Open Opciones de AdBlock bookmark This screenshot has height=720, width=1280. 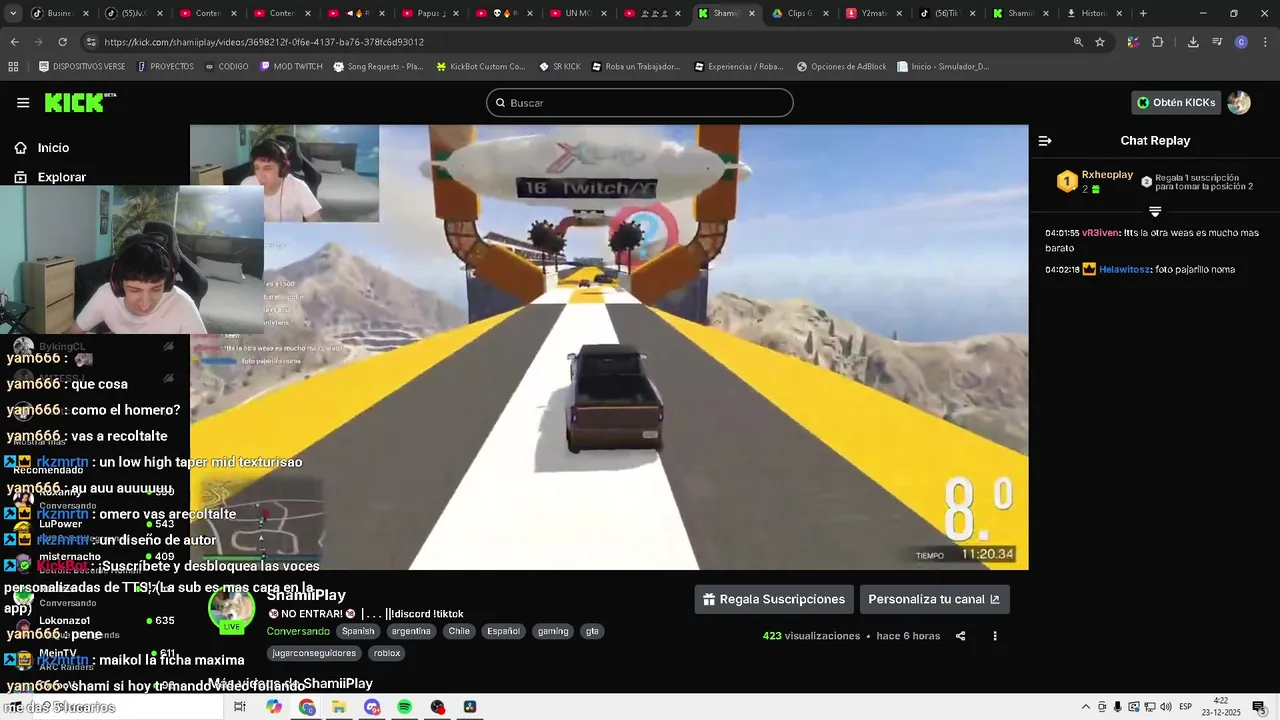[841, 67]
